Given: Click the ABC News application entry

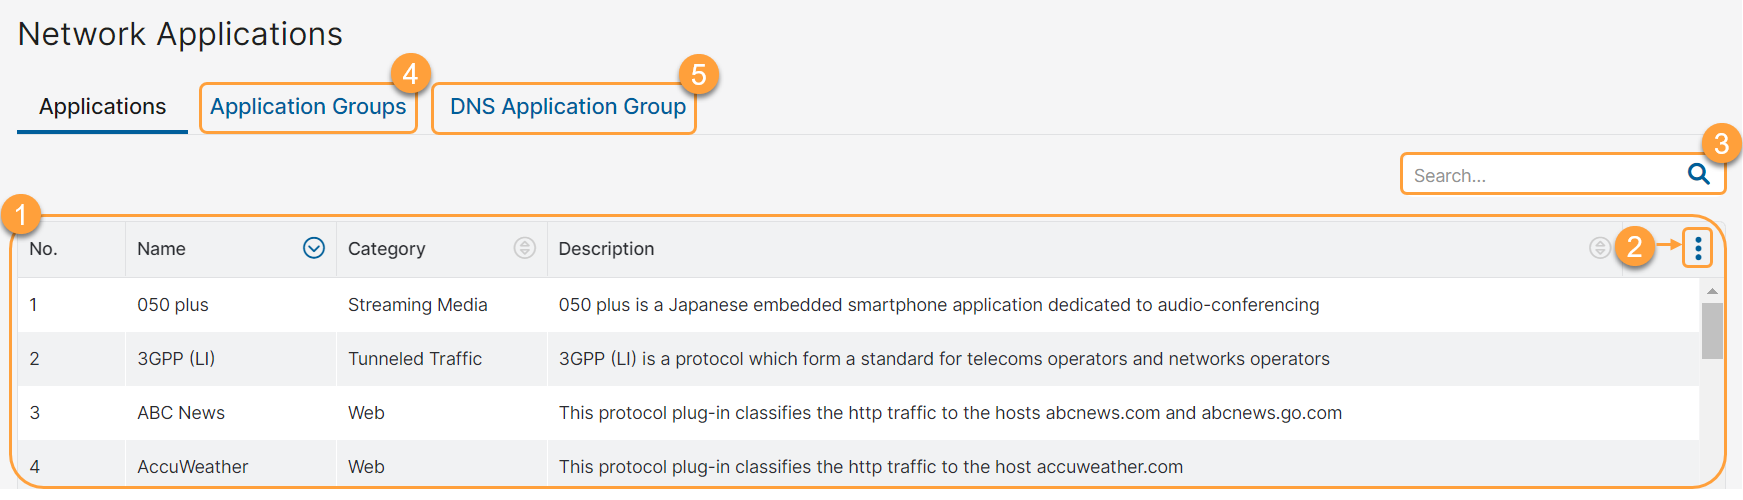Looking at the screenshot, I should (181, 413).
